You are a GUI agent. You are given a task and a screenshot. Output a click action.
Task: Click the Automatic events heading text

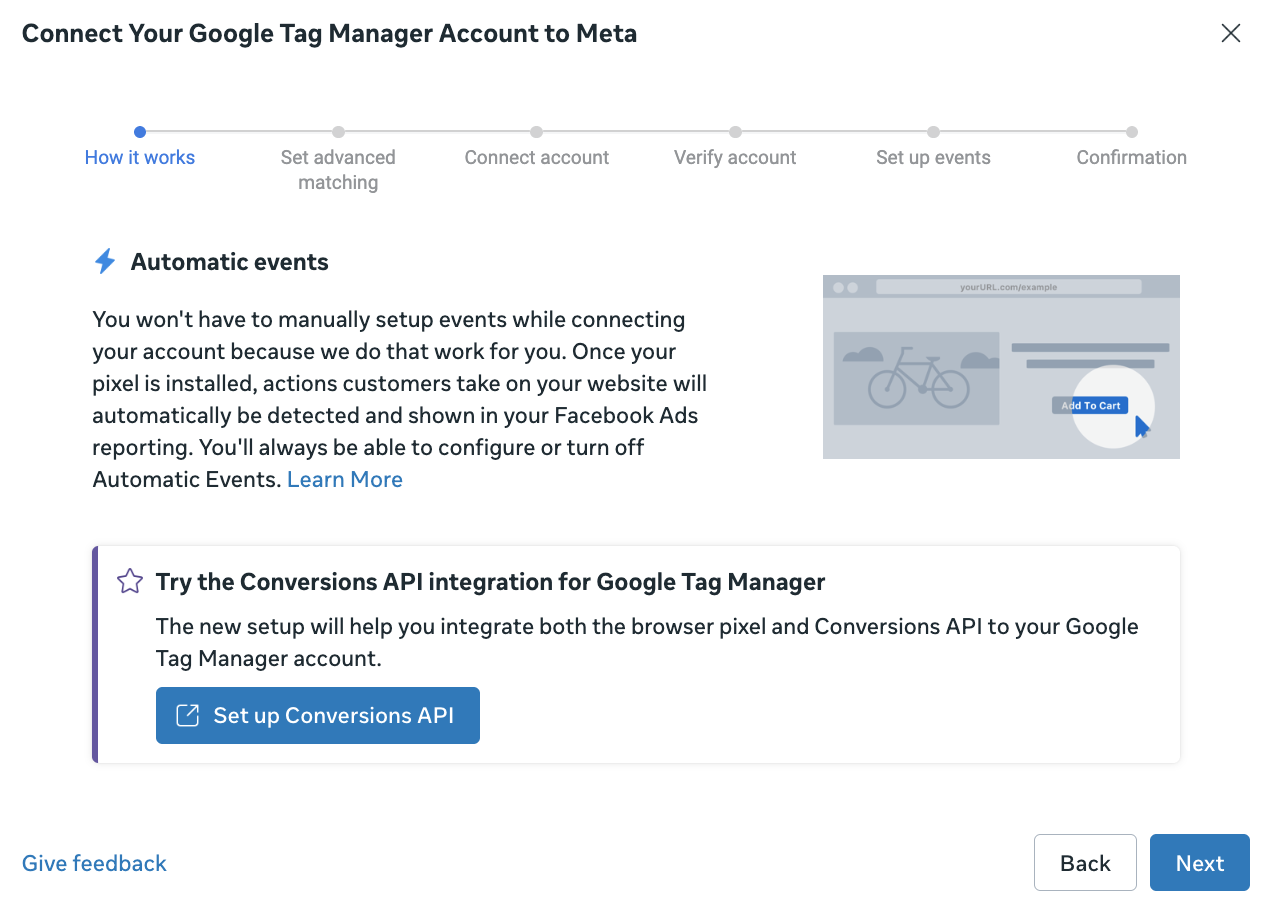(230, 262)
